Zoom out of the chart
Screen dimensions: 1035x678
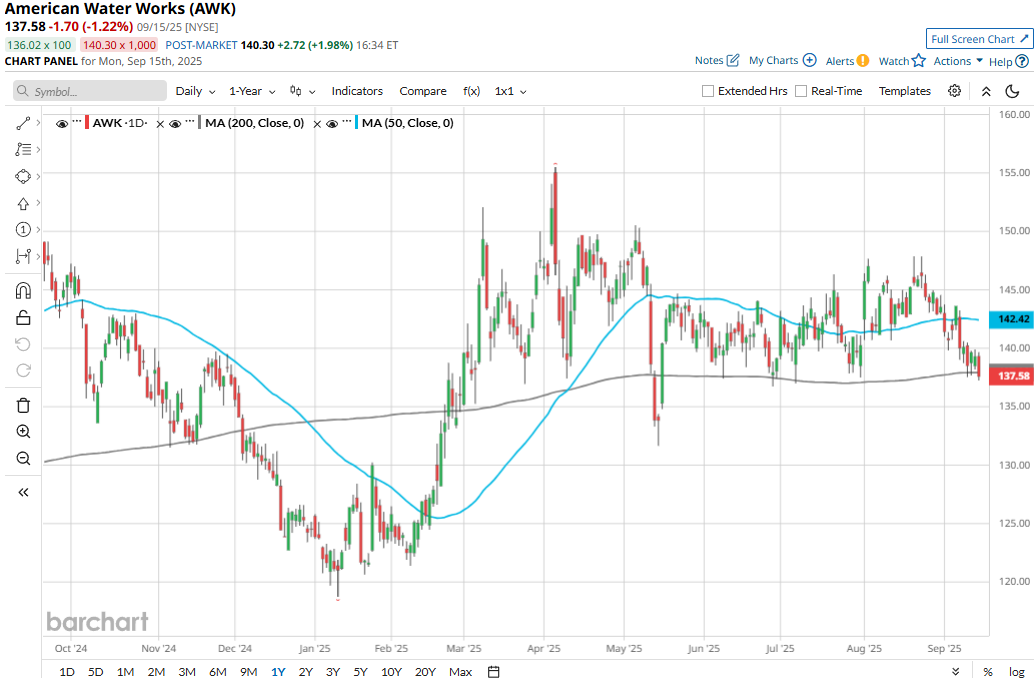click(23, 458)
